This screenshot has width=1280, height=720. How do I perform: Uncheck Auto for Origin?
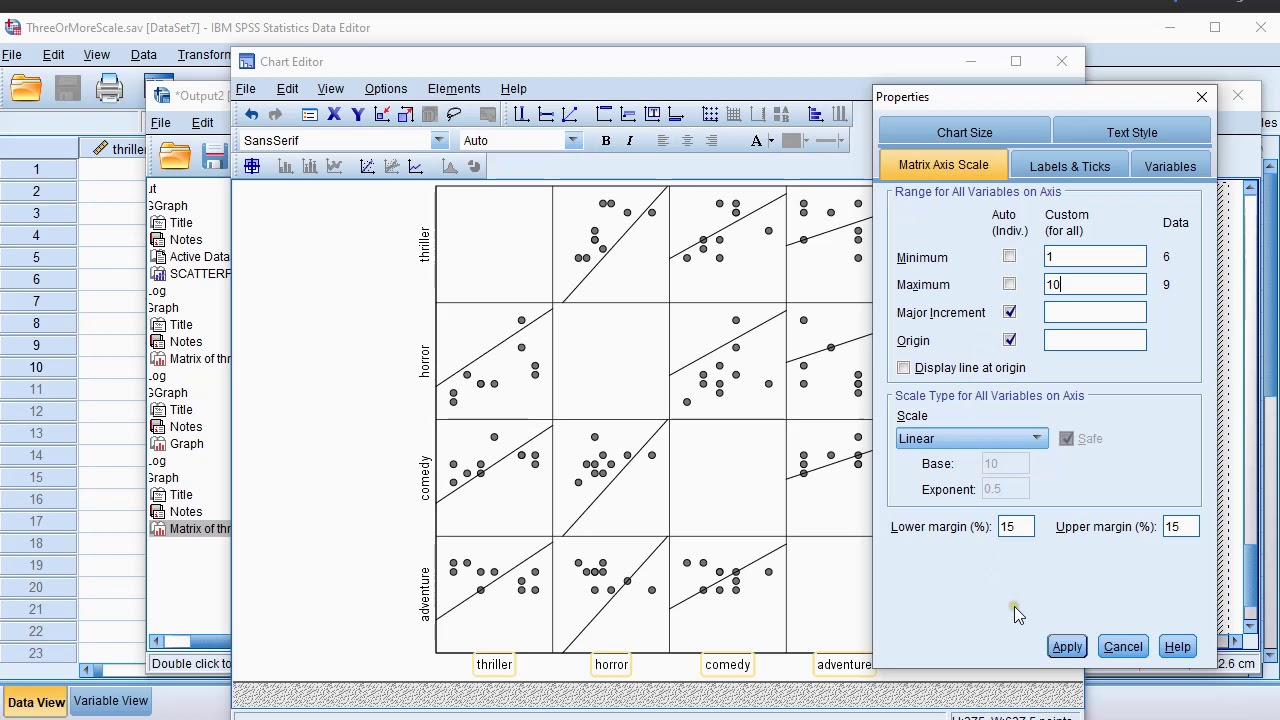click(x=1009, y=340)
